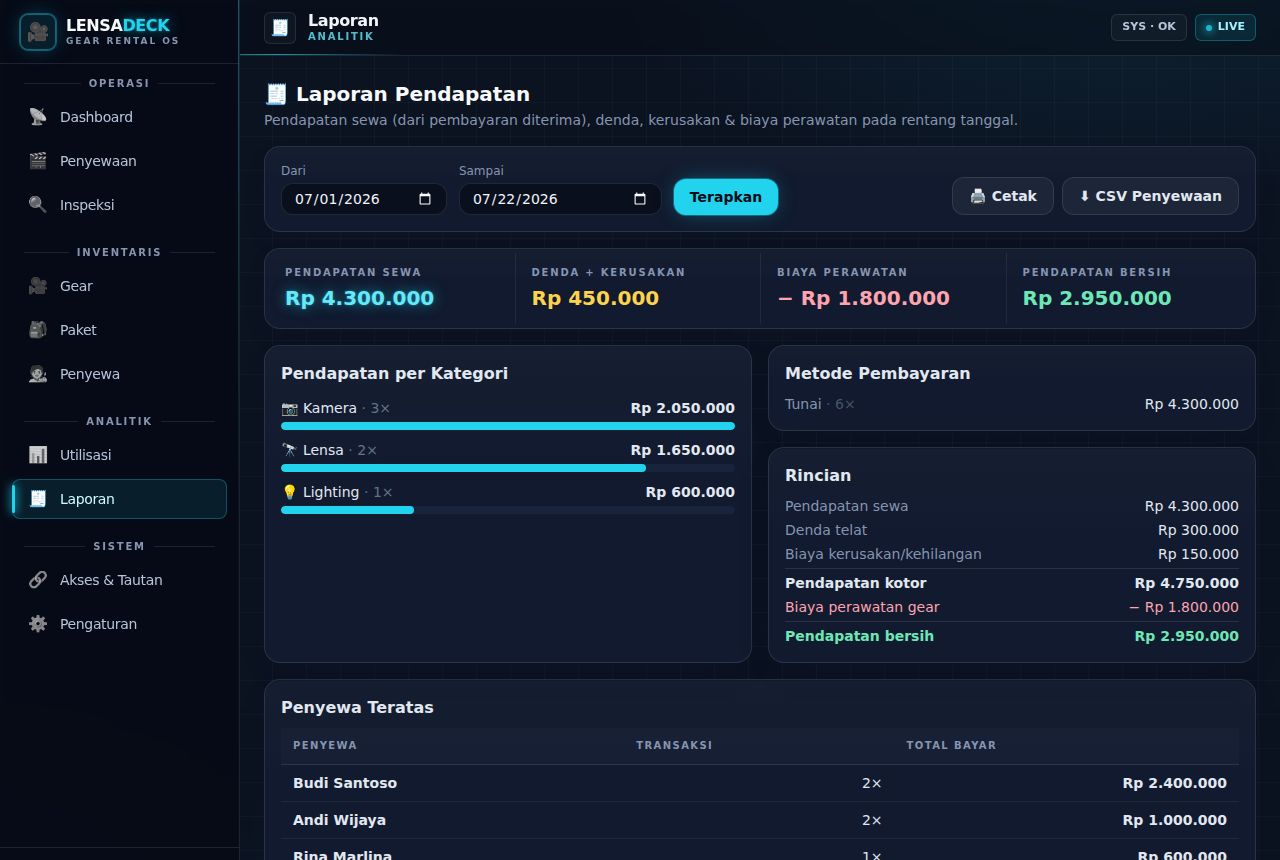Click the SYS · OK status badge
This screenshot has width=1280, height=860.
pos(1149,27)
